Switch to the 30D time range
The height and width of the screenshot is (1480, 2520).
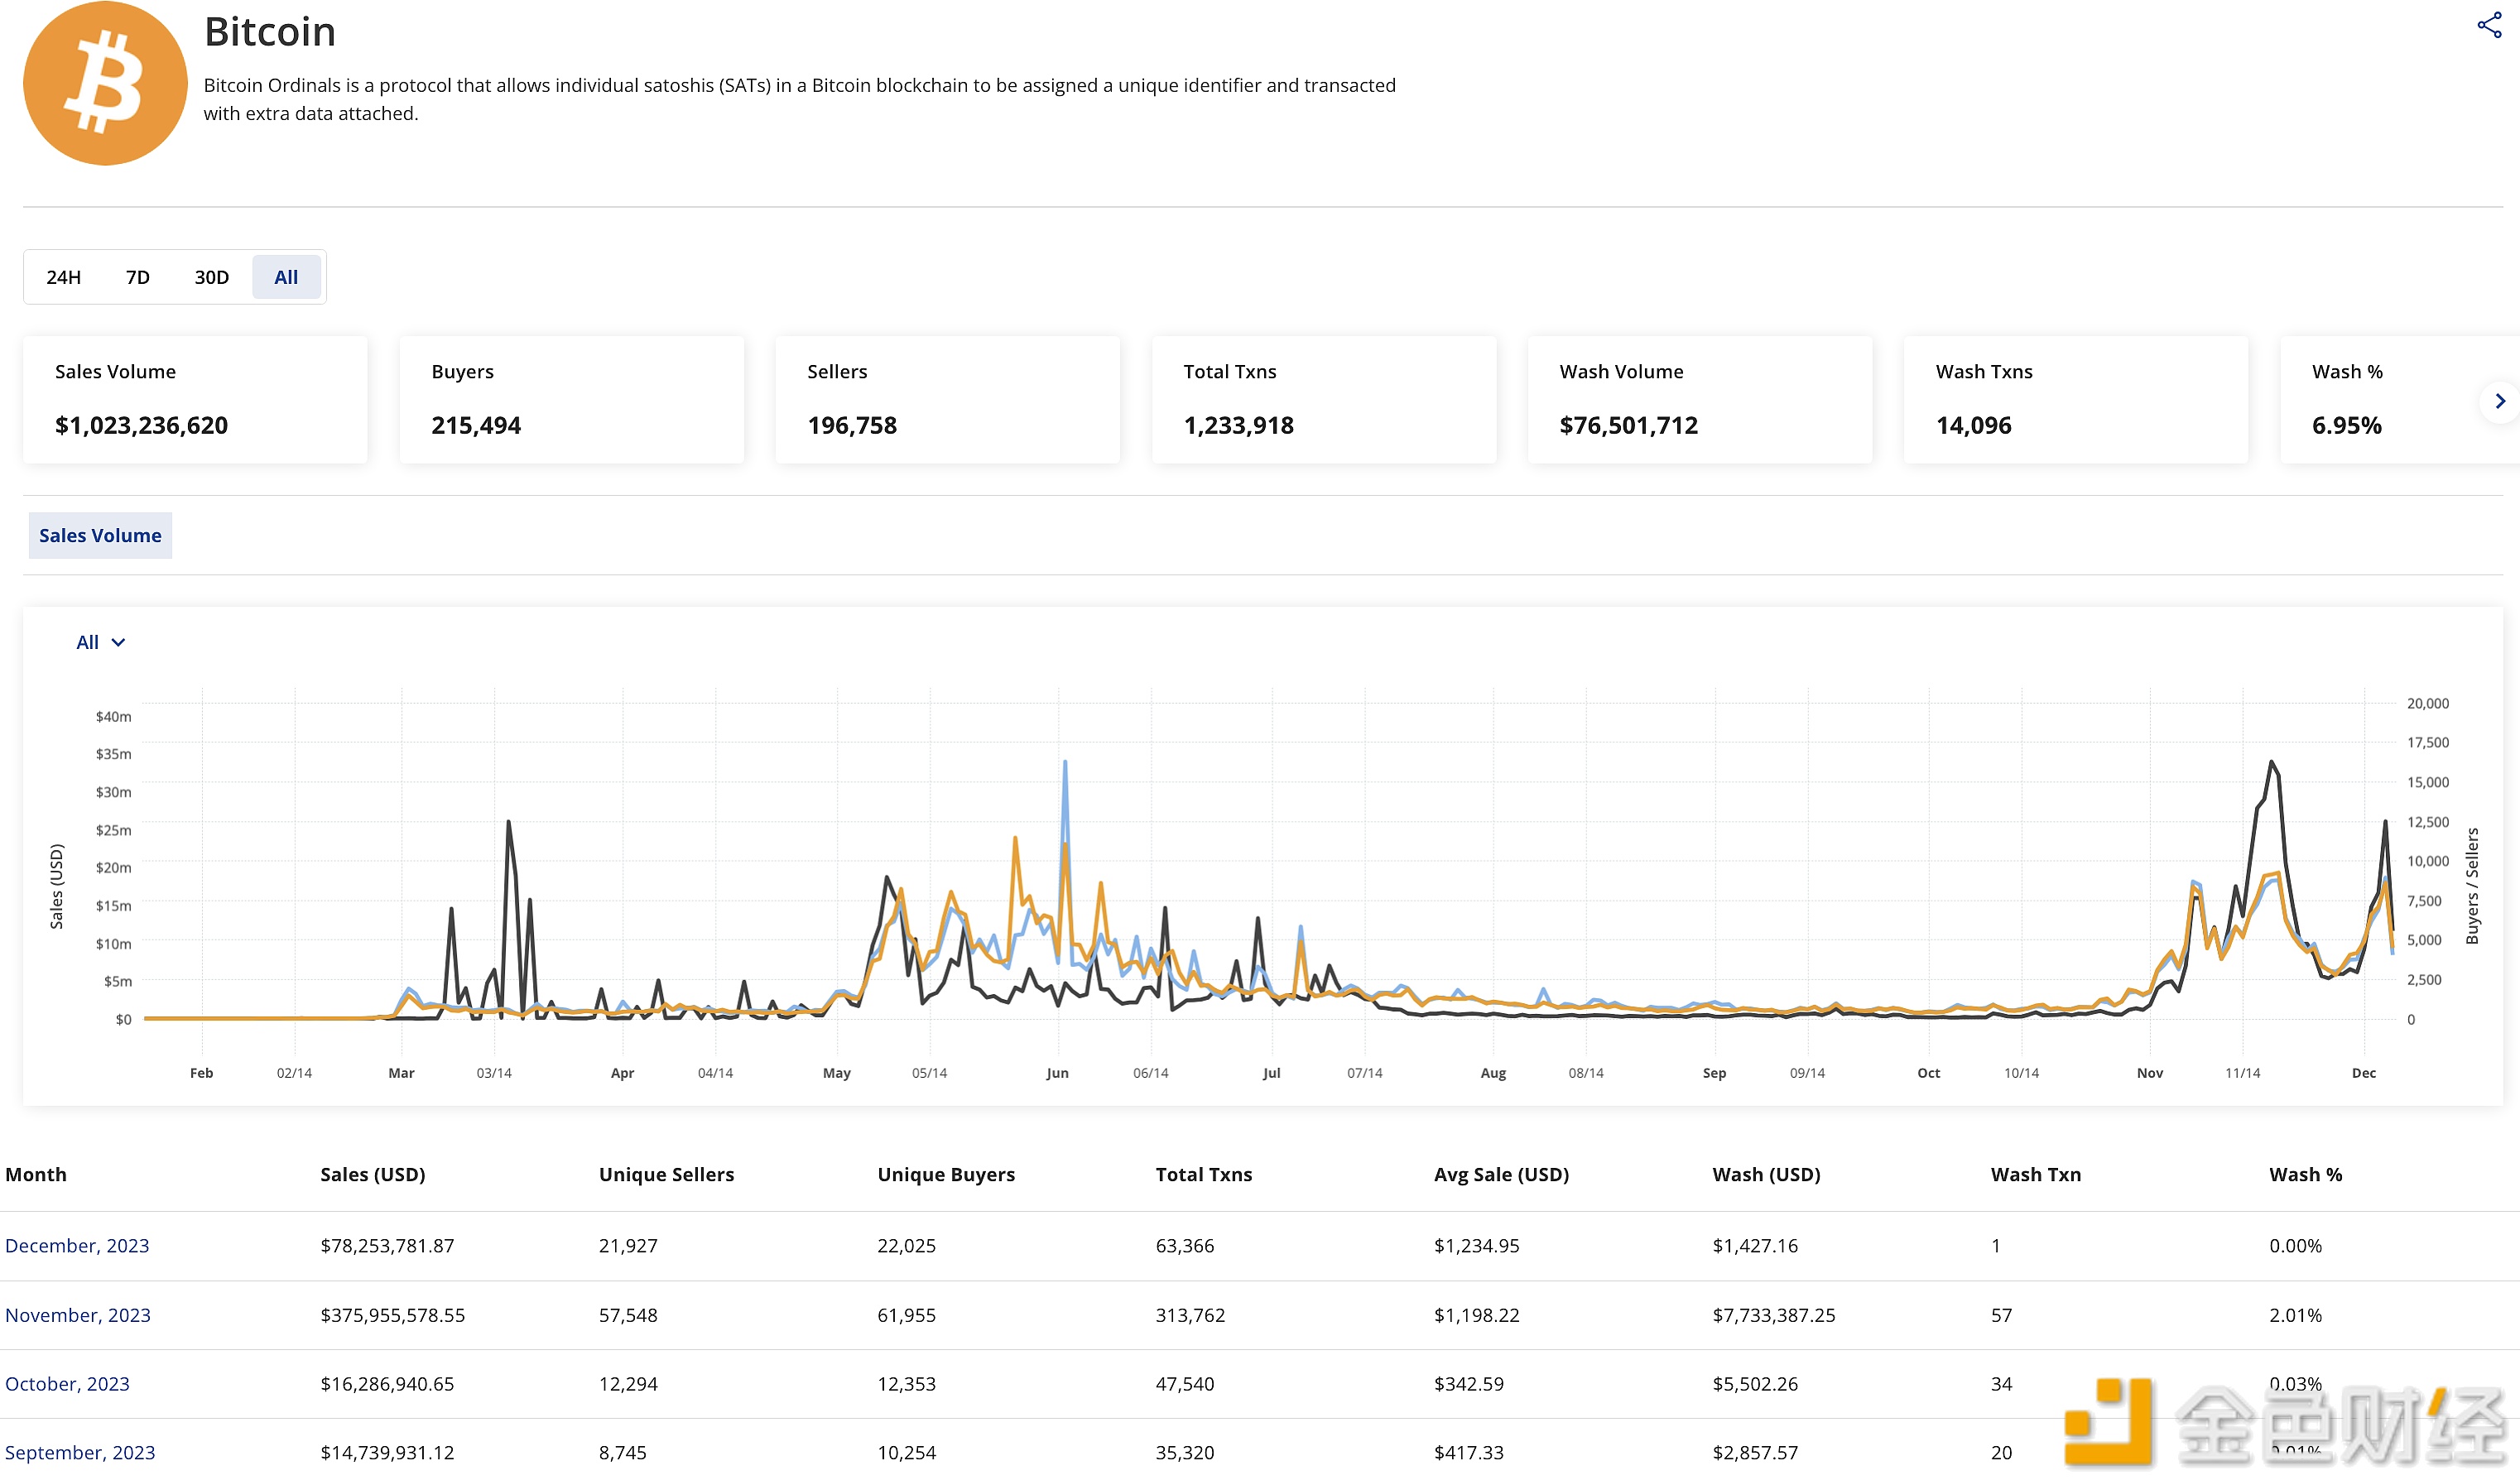pos(211,277)
